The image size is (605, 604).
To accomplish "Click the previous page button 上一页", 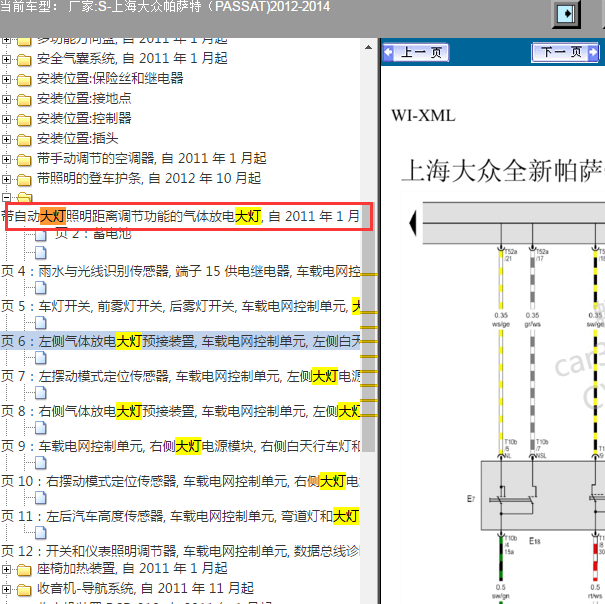I will tap(416, 52).
